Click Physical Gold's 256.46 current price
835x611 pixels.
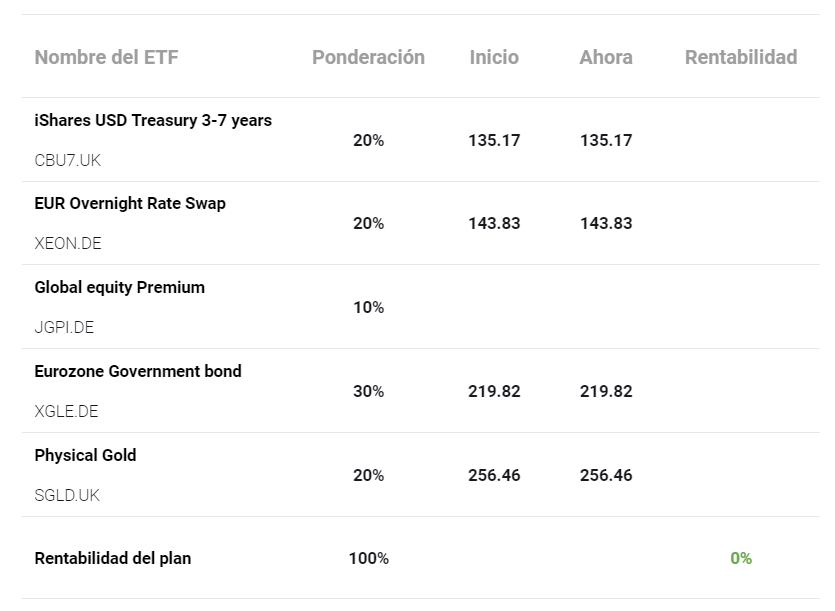click(606, 475)
